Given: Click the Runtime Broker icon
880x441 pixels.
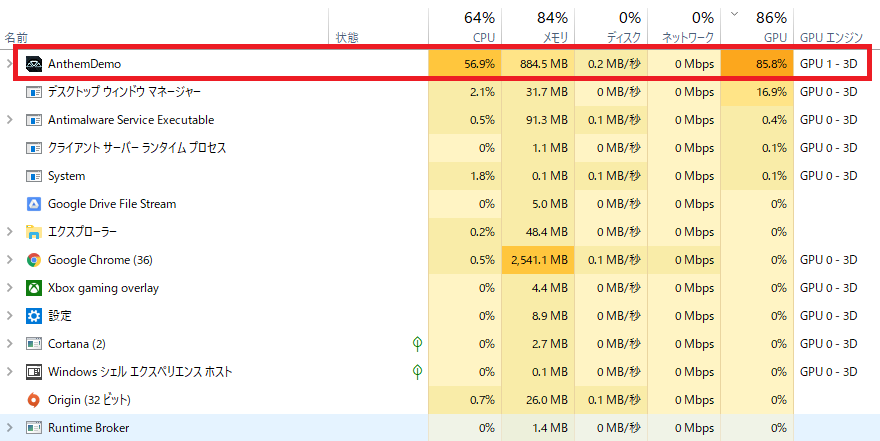Looking at the screenshot, I should tap(34, 428).
